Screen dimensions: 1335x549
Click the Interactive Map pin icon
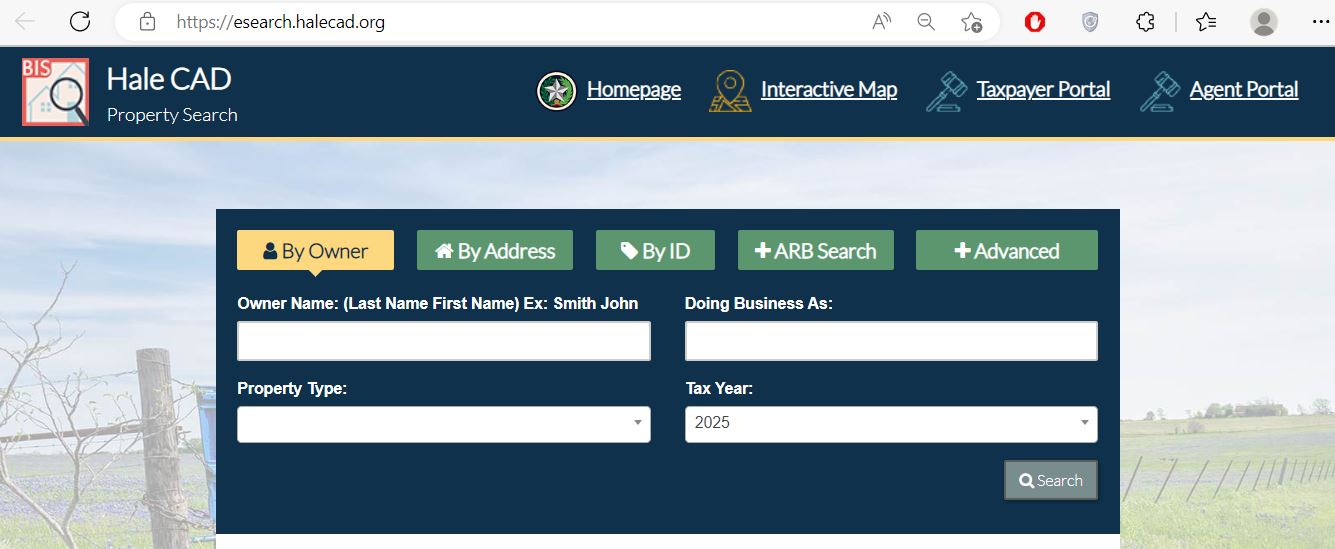[730, 91]
